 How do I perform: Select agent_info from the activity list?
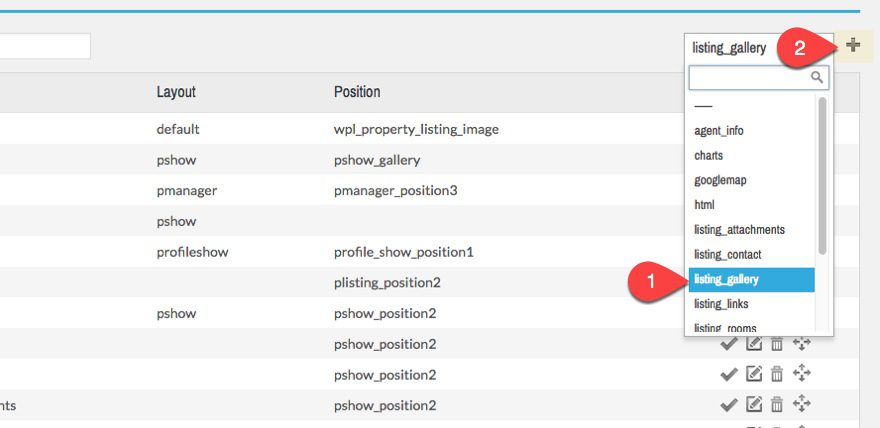719,131
